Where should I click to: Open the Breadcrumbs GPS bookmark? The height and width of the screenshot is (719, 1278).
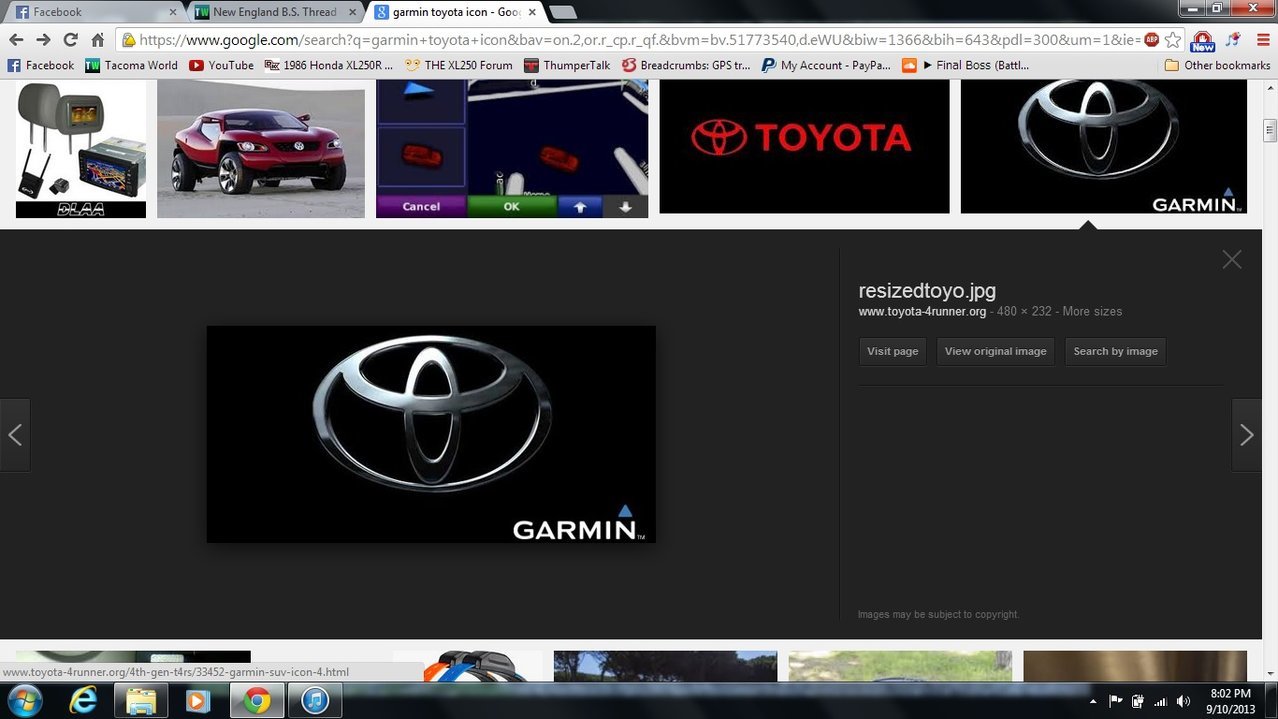(x=686, y=65)
